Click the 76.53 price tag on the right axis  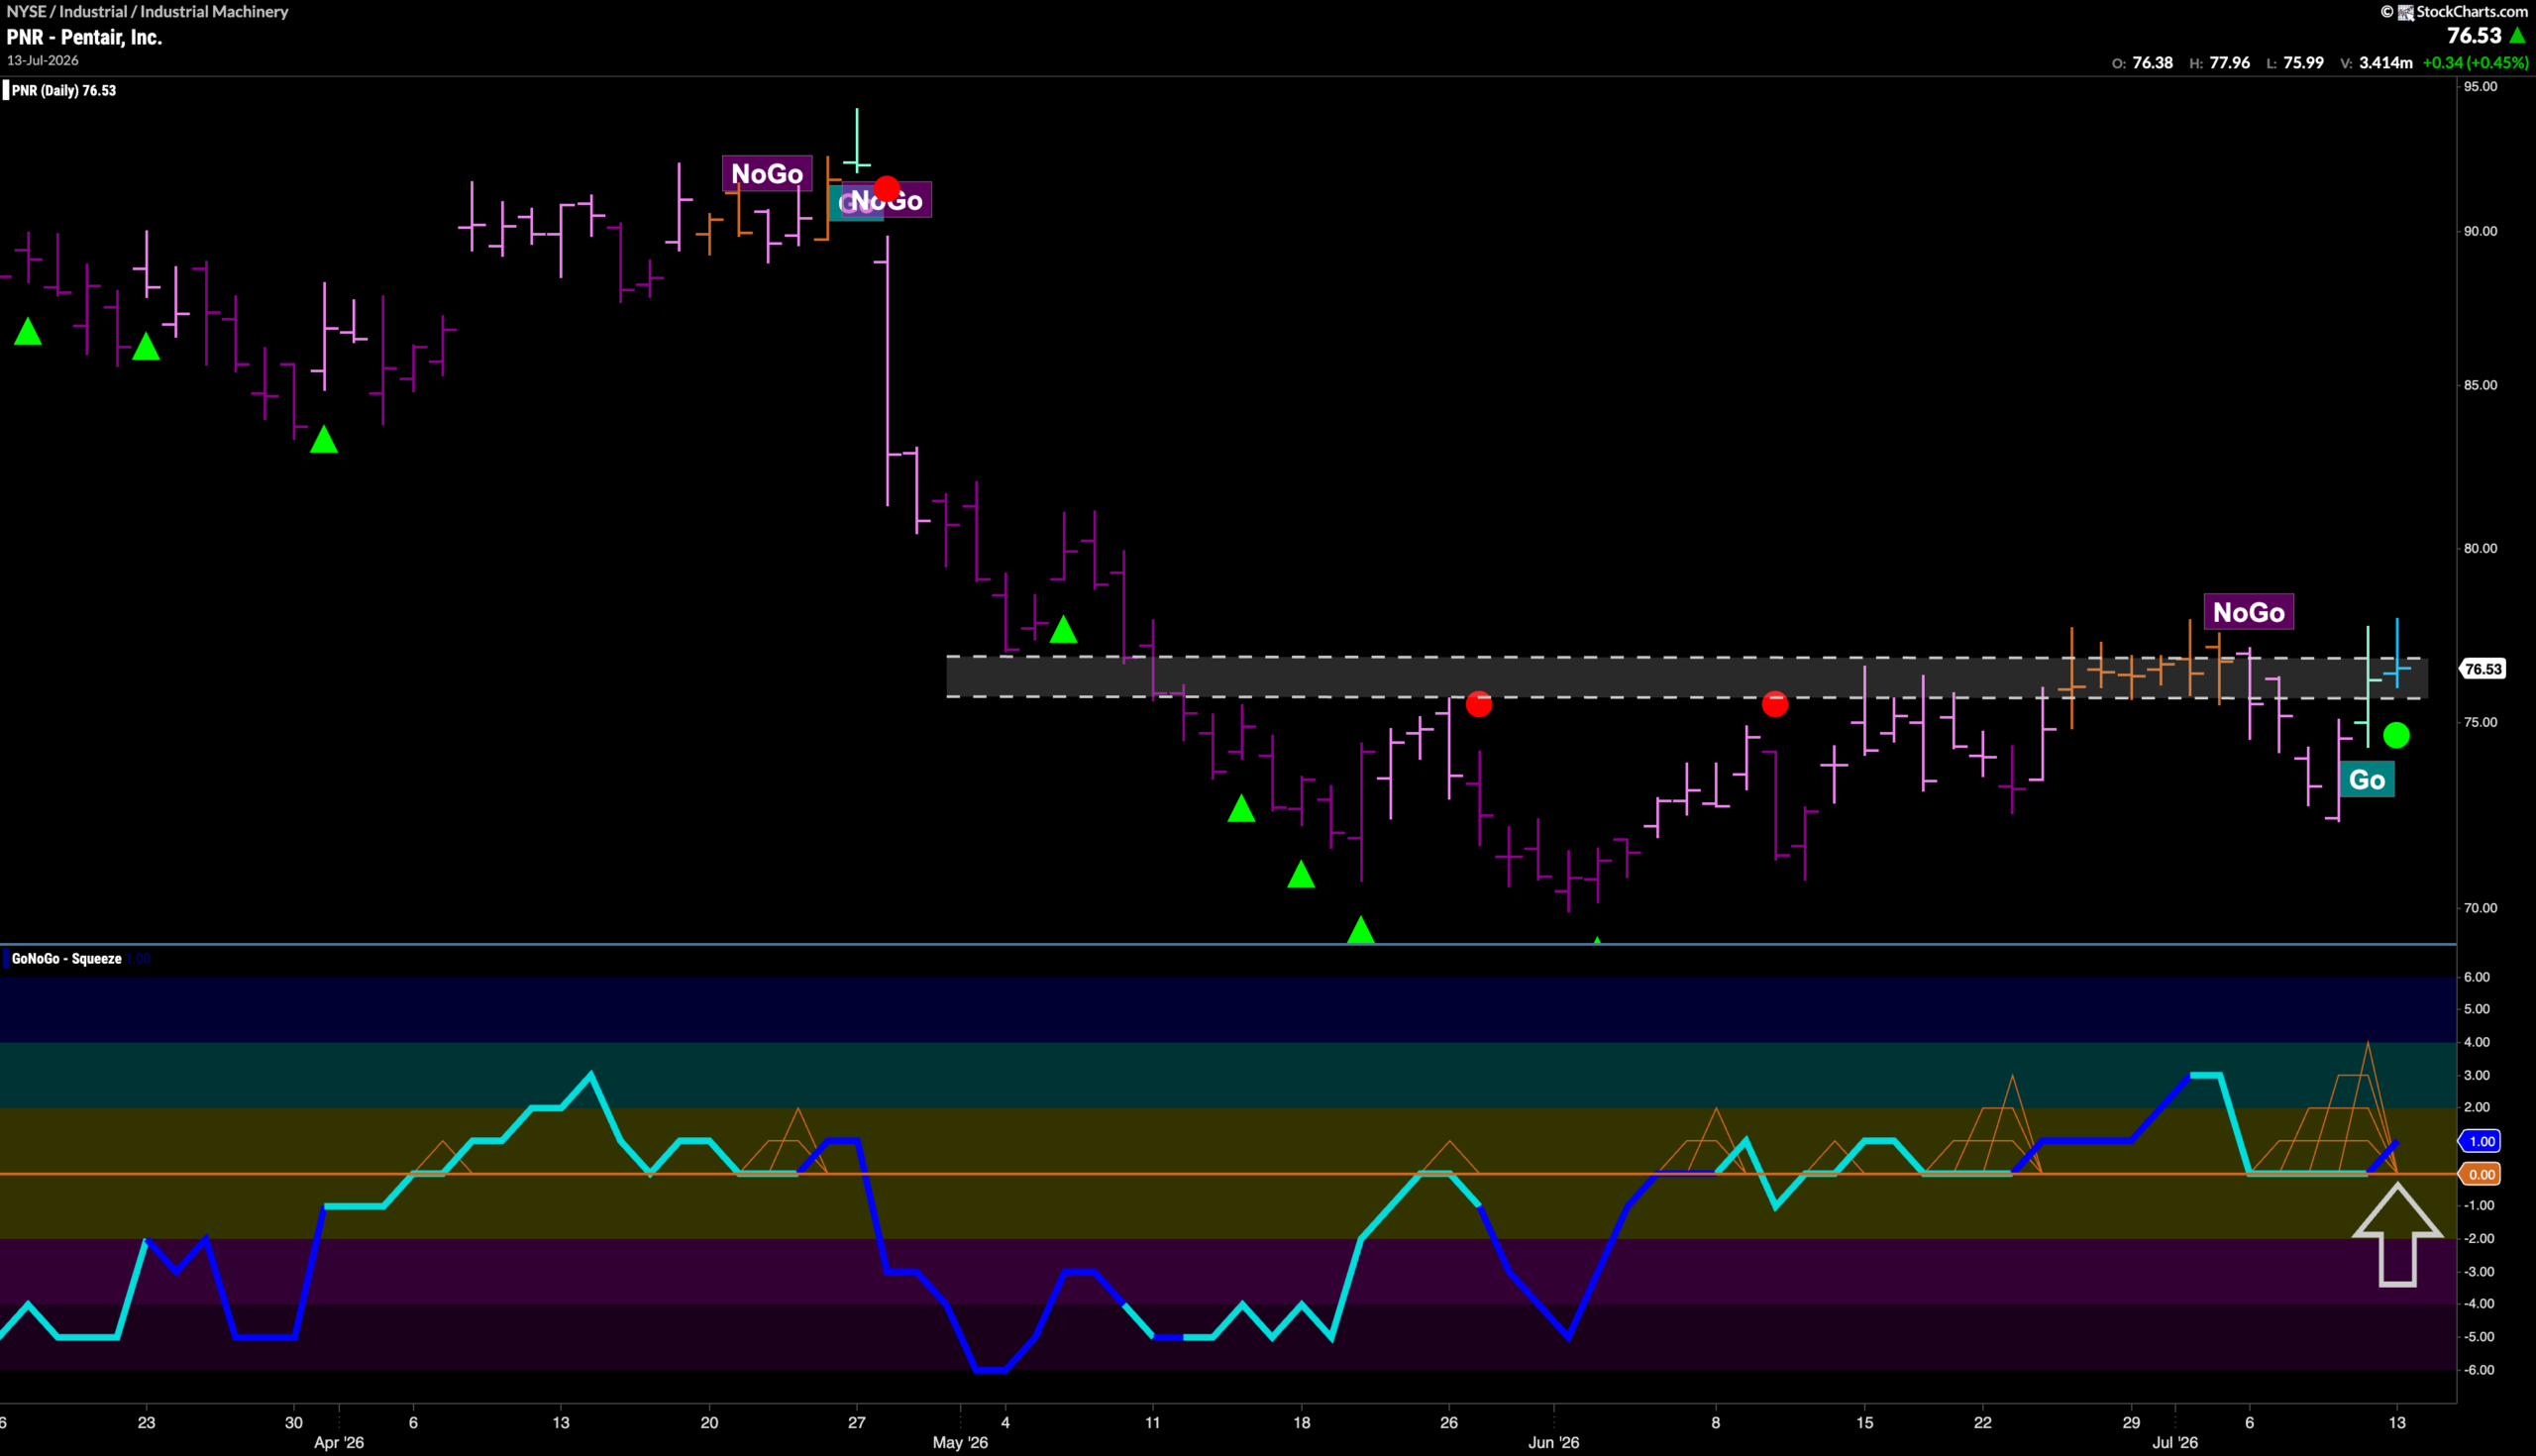click(2483, 669)
